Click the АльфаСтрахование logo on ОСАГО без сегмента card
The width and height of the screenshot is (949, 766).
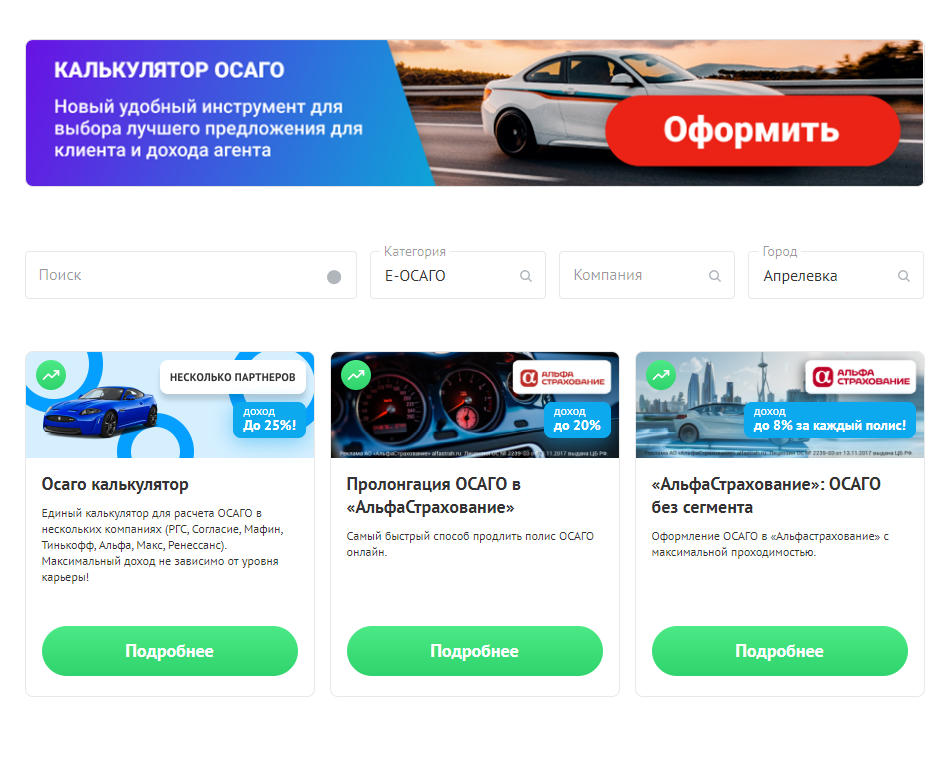861,377
